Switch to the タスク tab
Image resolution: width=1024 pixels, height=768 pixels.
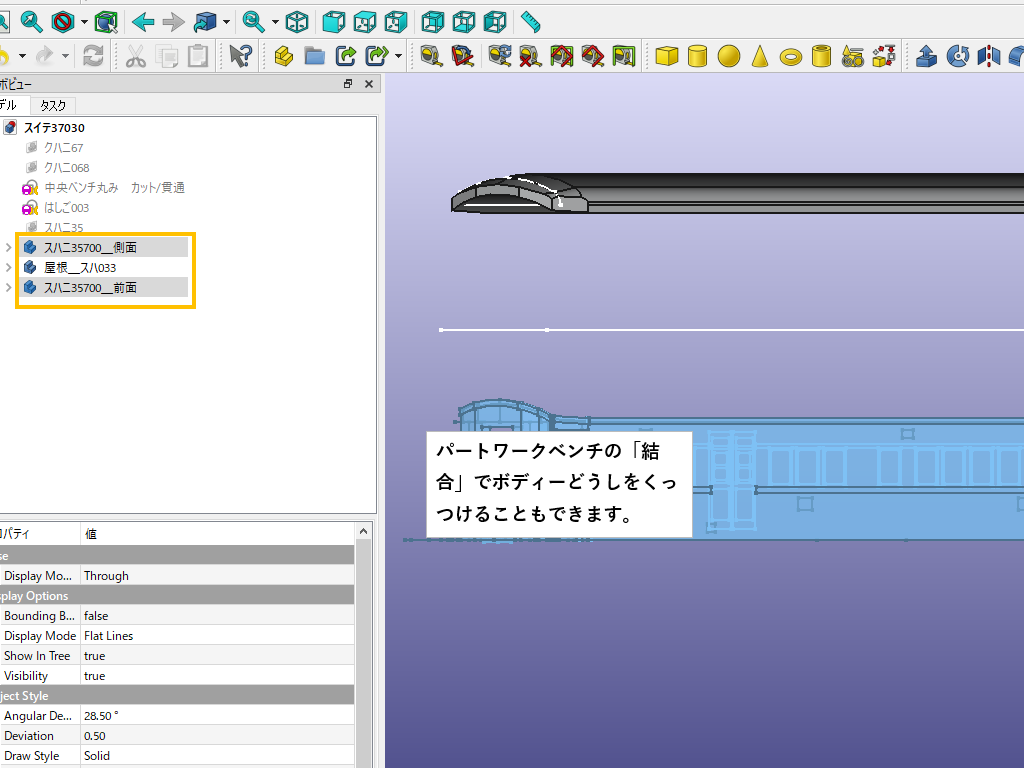(53, 105)
